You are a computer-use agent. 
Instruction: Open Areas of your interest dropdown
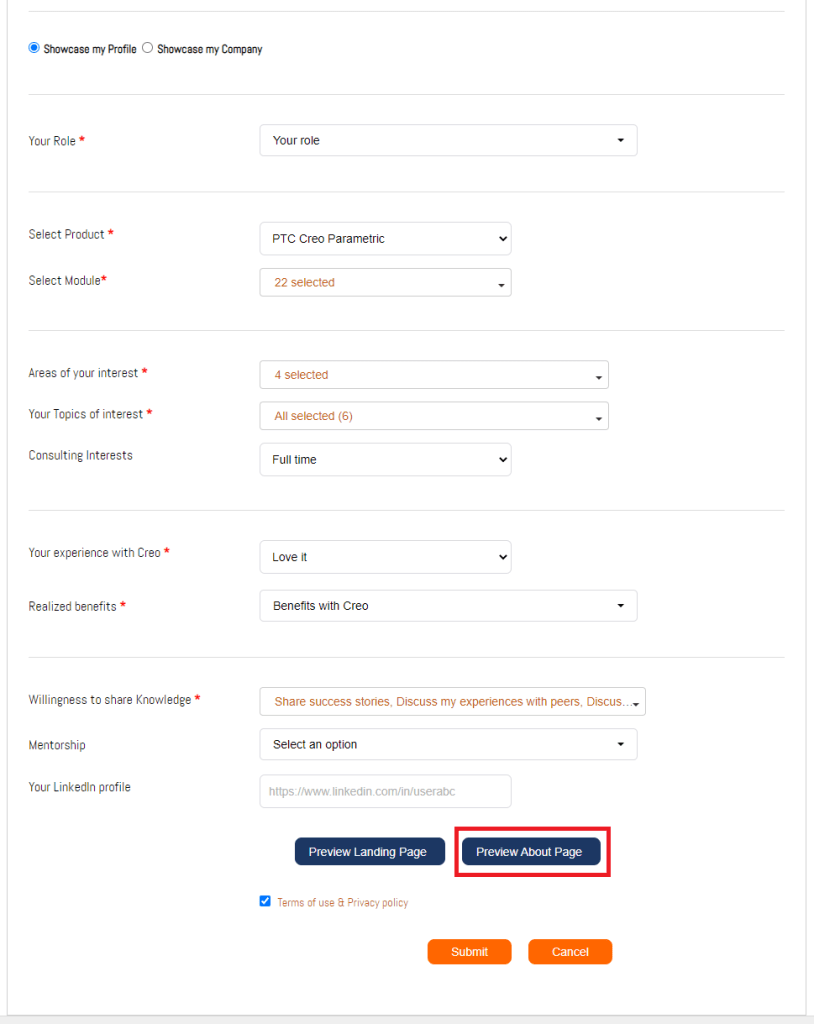(x=433, y=375)
